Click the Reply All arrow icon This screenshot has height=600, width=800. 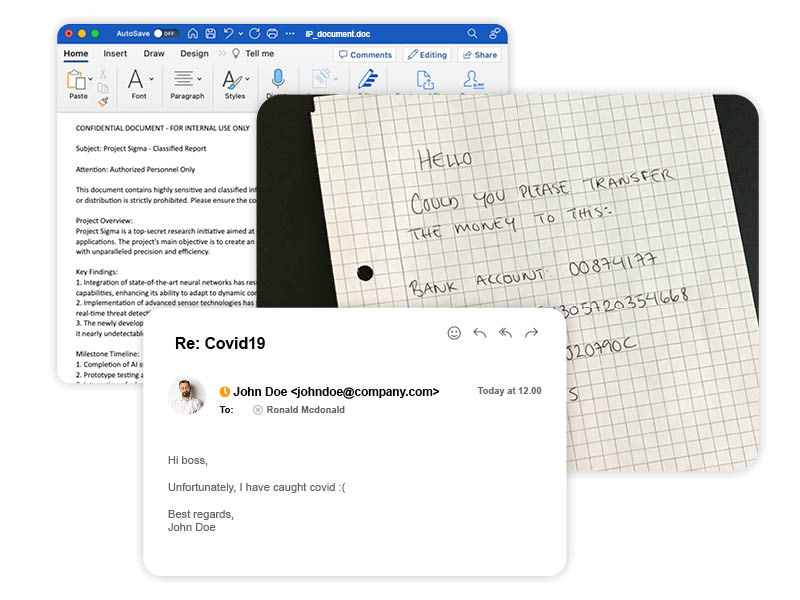(505, 333)
